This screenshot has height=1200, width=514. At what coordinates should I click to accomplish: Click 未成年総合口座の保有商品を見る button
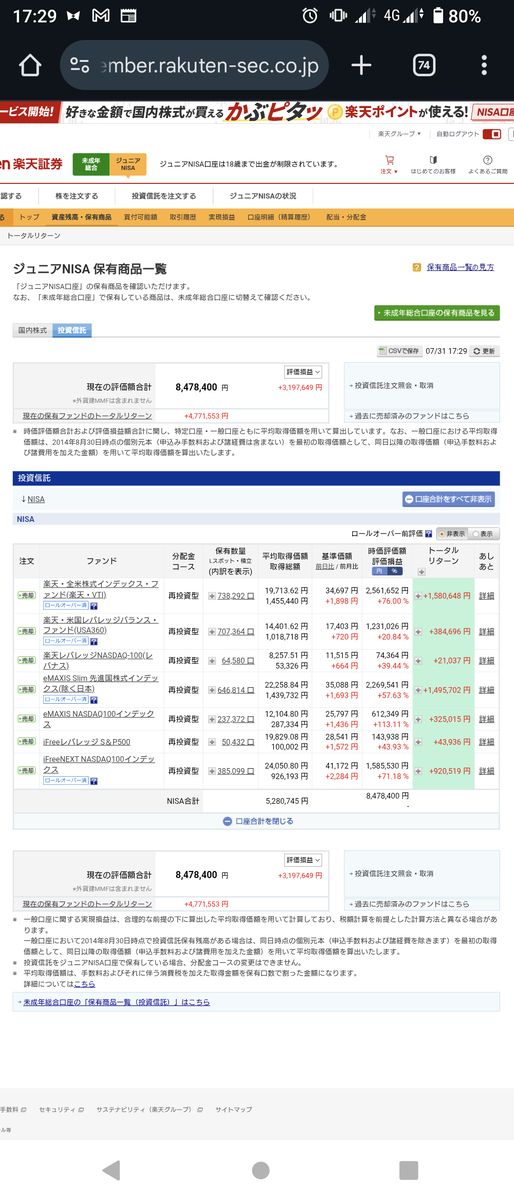(x=436, y=313)
